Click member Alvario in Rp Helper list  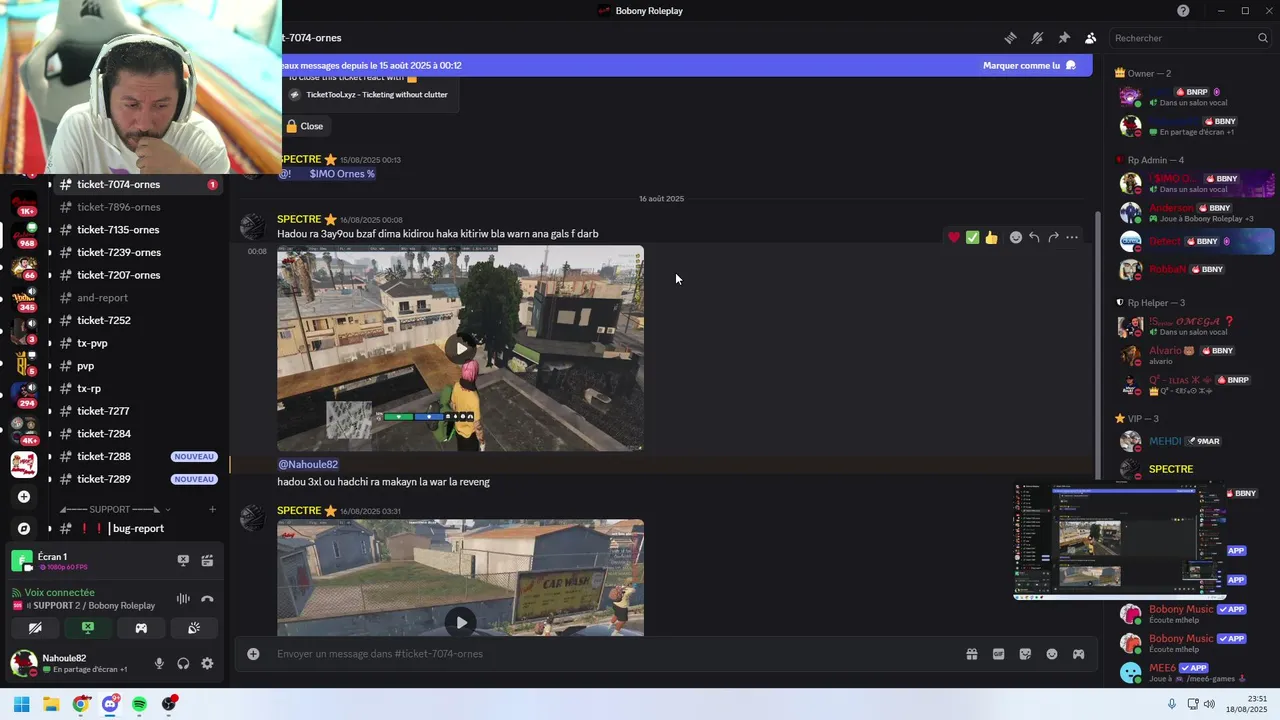[x=1195, y=355]
